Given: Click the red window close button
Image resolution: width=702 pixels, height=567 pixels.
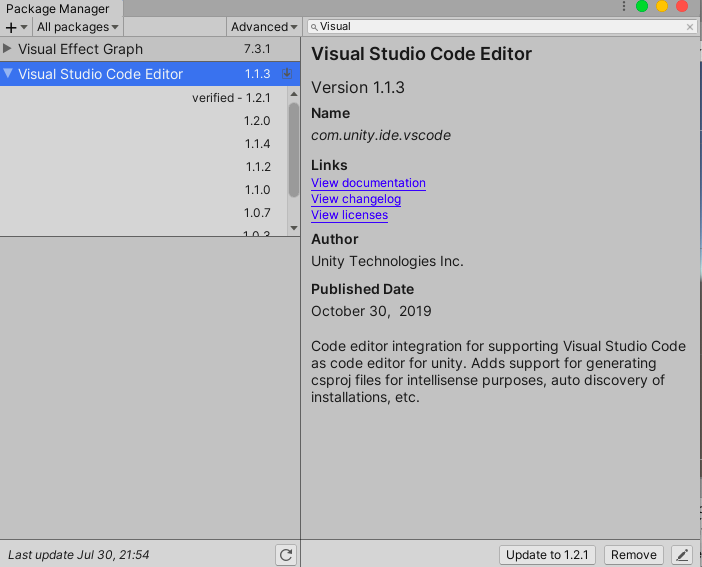Looking at the screenshot, I should pyautogui.click(x=682, y=6).
